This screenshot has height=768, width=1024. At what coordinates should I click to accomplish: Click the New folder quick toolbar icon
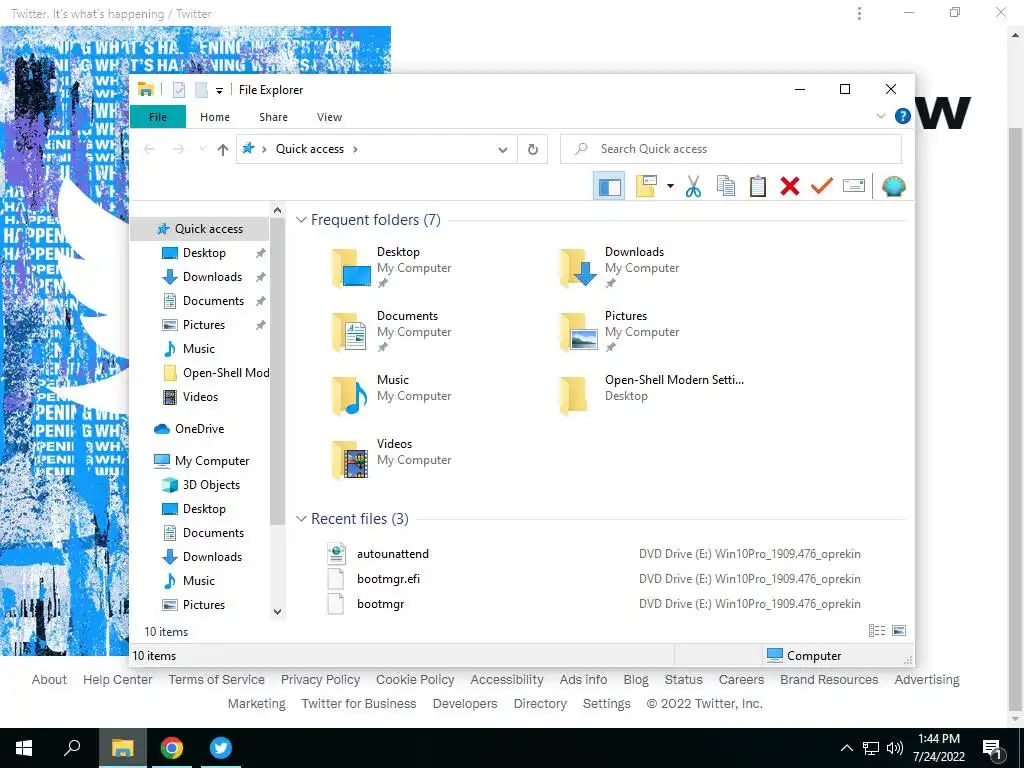(202, 90)
